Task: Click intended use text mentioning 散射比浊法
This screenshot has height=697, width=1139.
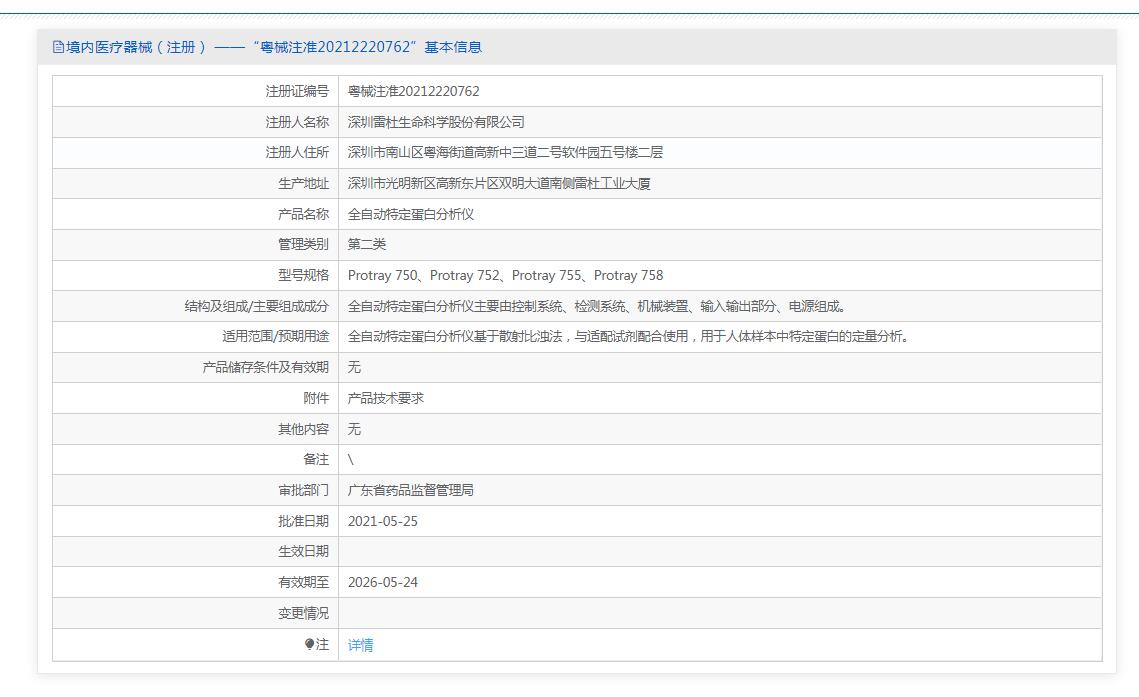Action: pyautogui.click(x=628, y=337)
